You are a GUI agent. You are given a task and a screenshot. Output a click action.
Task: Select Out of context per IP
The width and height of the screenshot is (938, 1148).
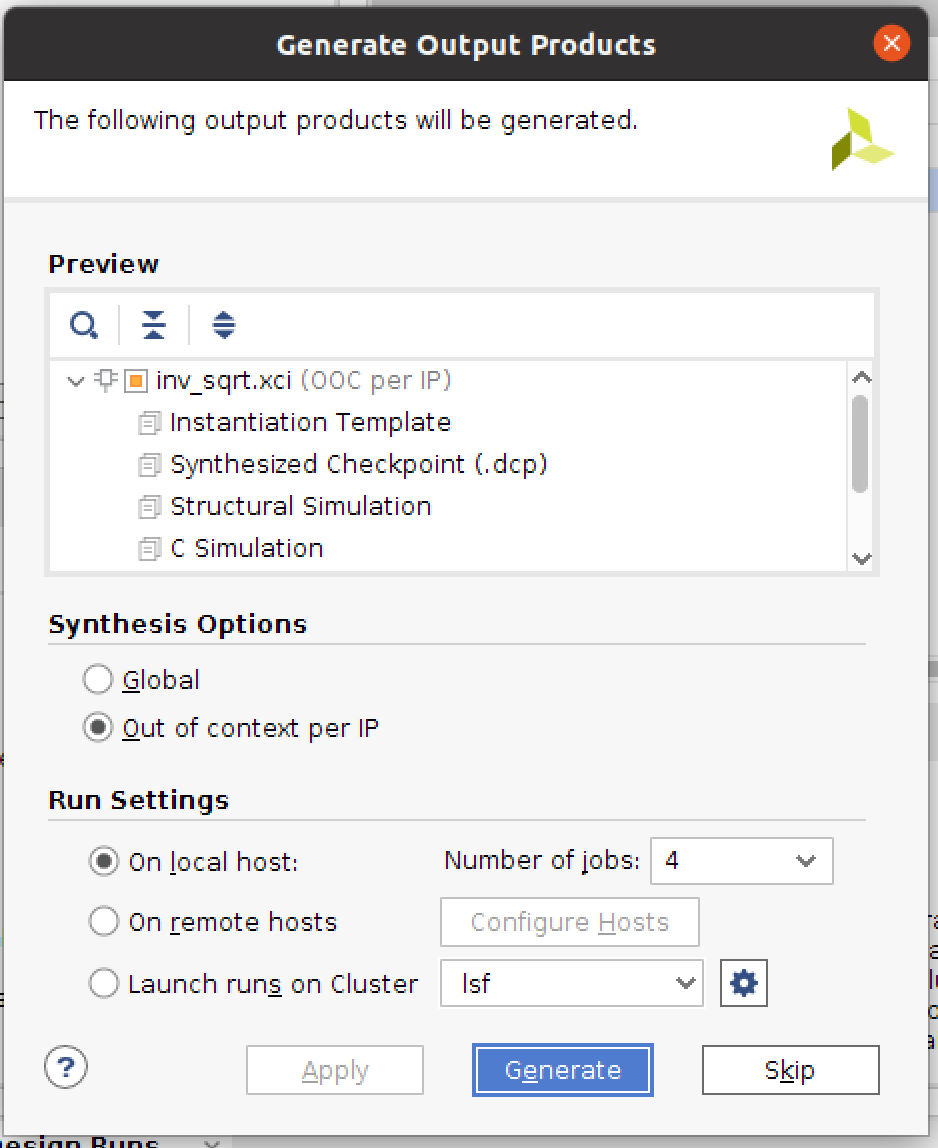tap(98, 728)
